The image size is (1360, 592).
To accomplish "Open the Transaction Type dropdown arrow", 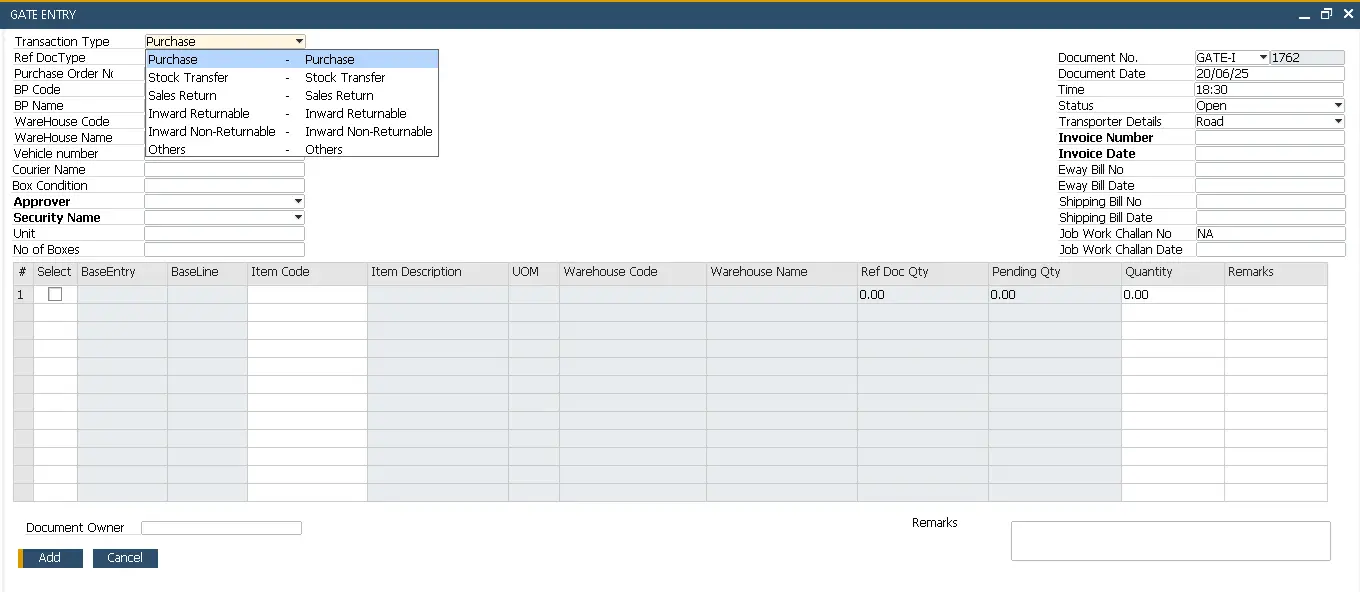I will [x=299, y=42].
